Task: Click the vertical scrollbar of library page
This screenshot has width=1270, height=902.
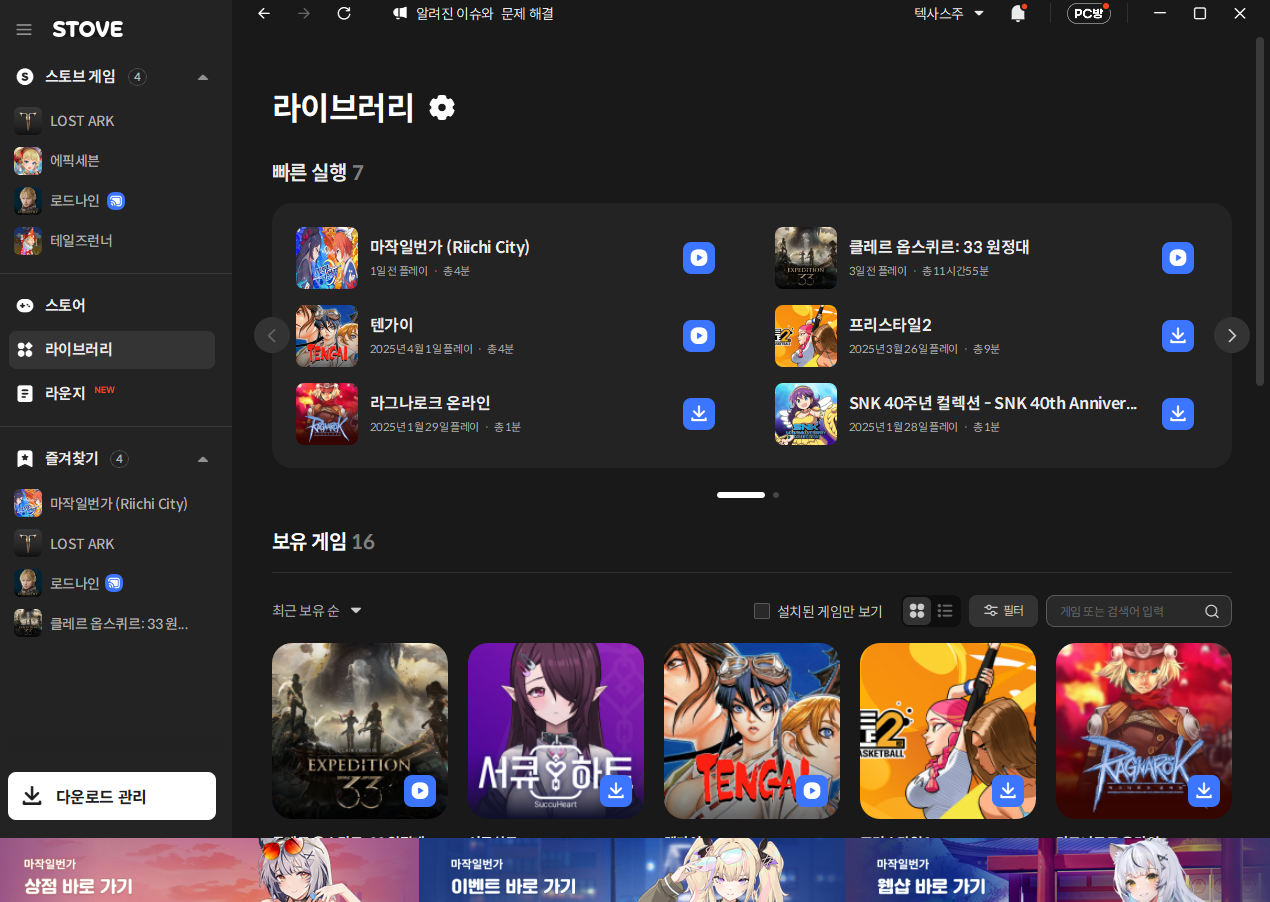Action: (1260, 212)
